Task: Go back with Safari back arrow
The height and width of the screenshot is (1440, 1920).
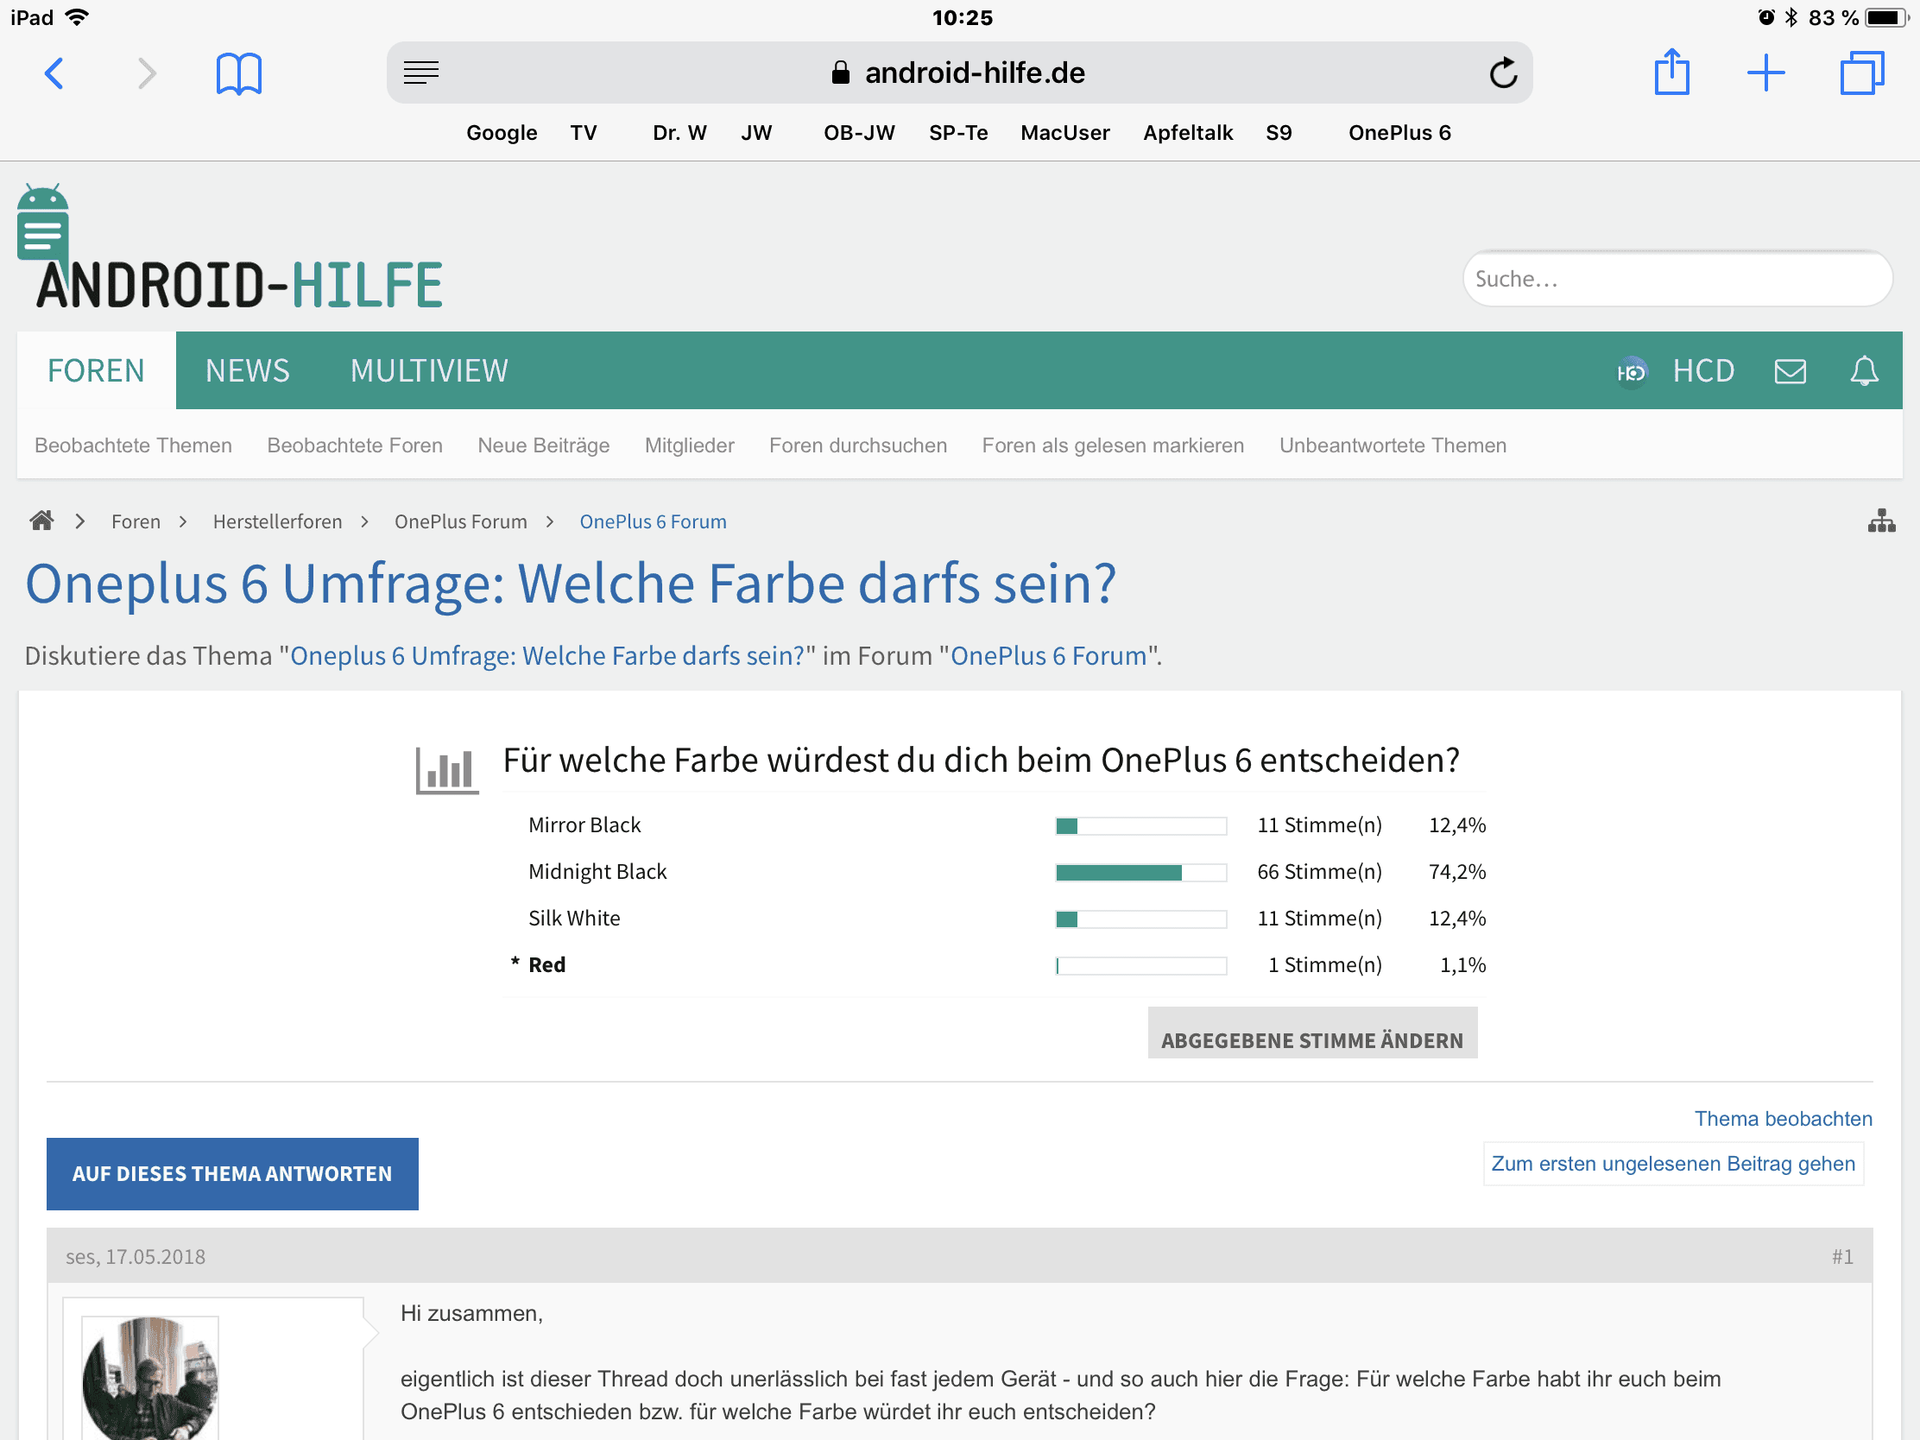Action: pyautogui.click(x=55, y=73)
